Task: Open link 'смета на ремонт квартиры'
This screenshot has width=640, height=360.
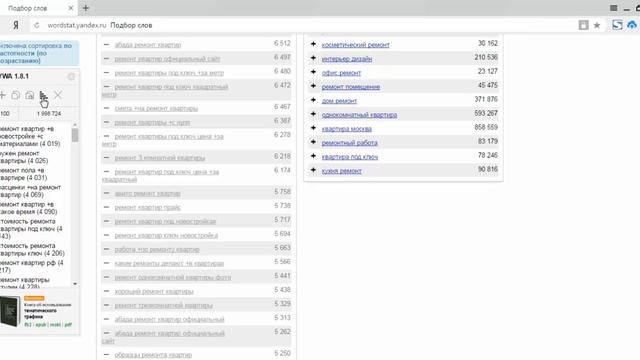Action: (156, 109)
